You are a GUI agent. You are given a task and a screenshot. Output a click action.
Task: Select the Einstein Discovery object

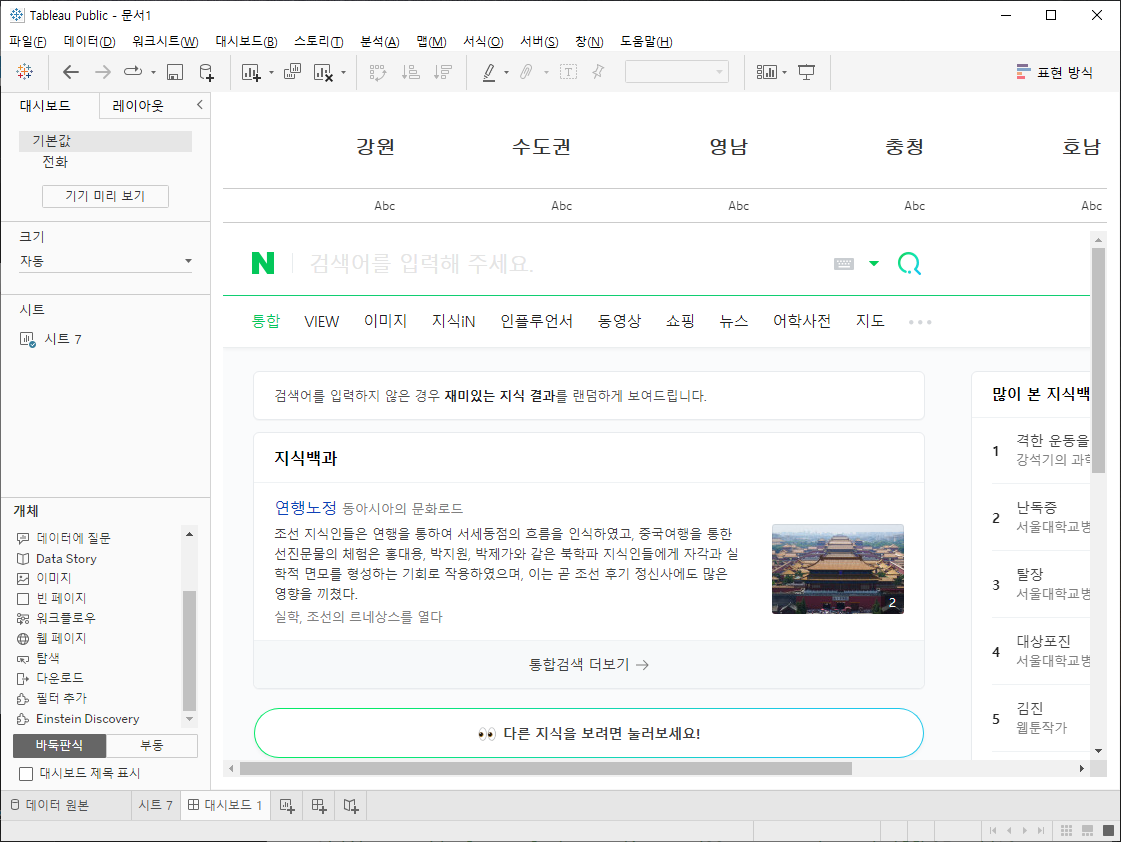[x=87, y=719]
